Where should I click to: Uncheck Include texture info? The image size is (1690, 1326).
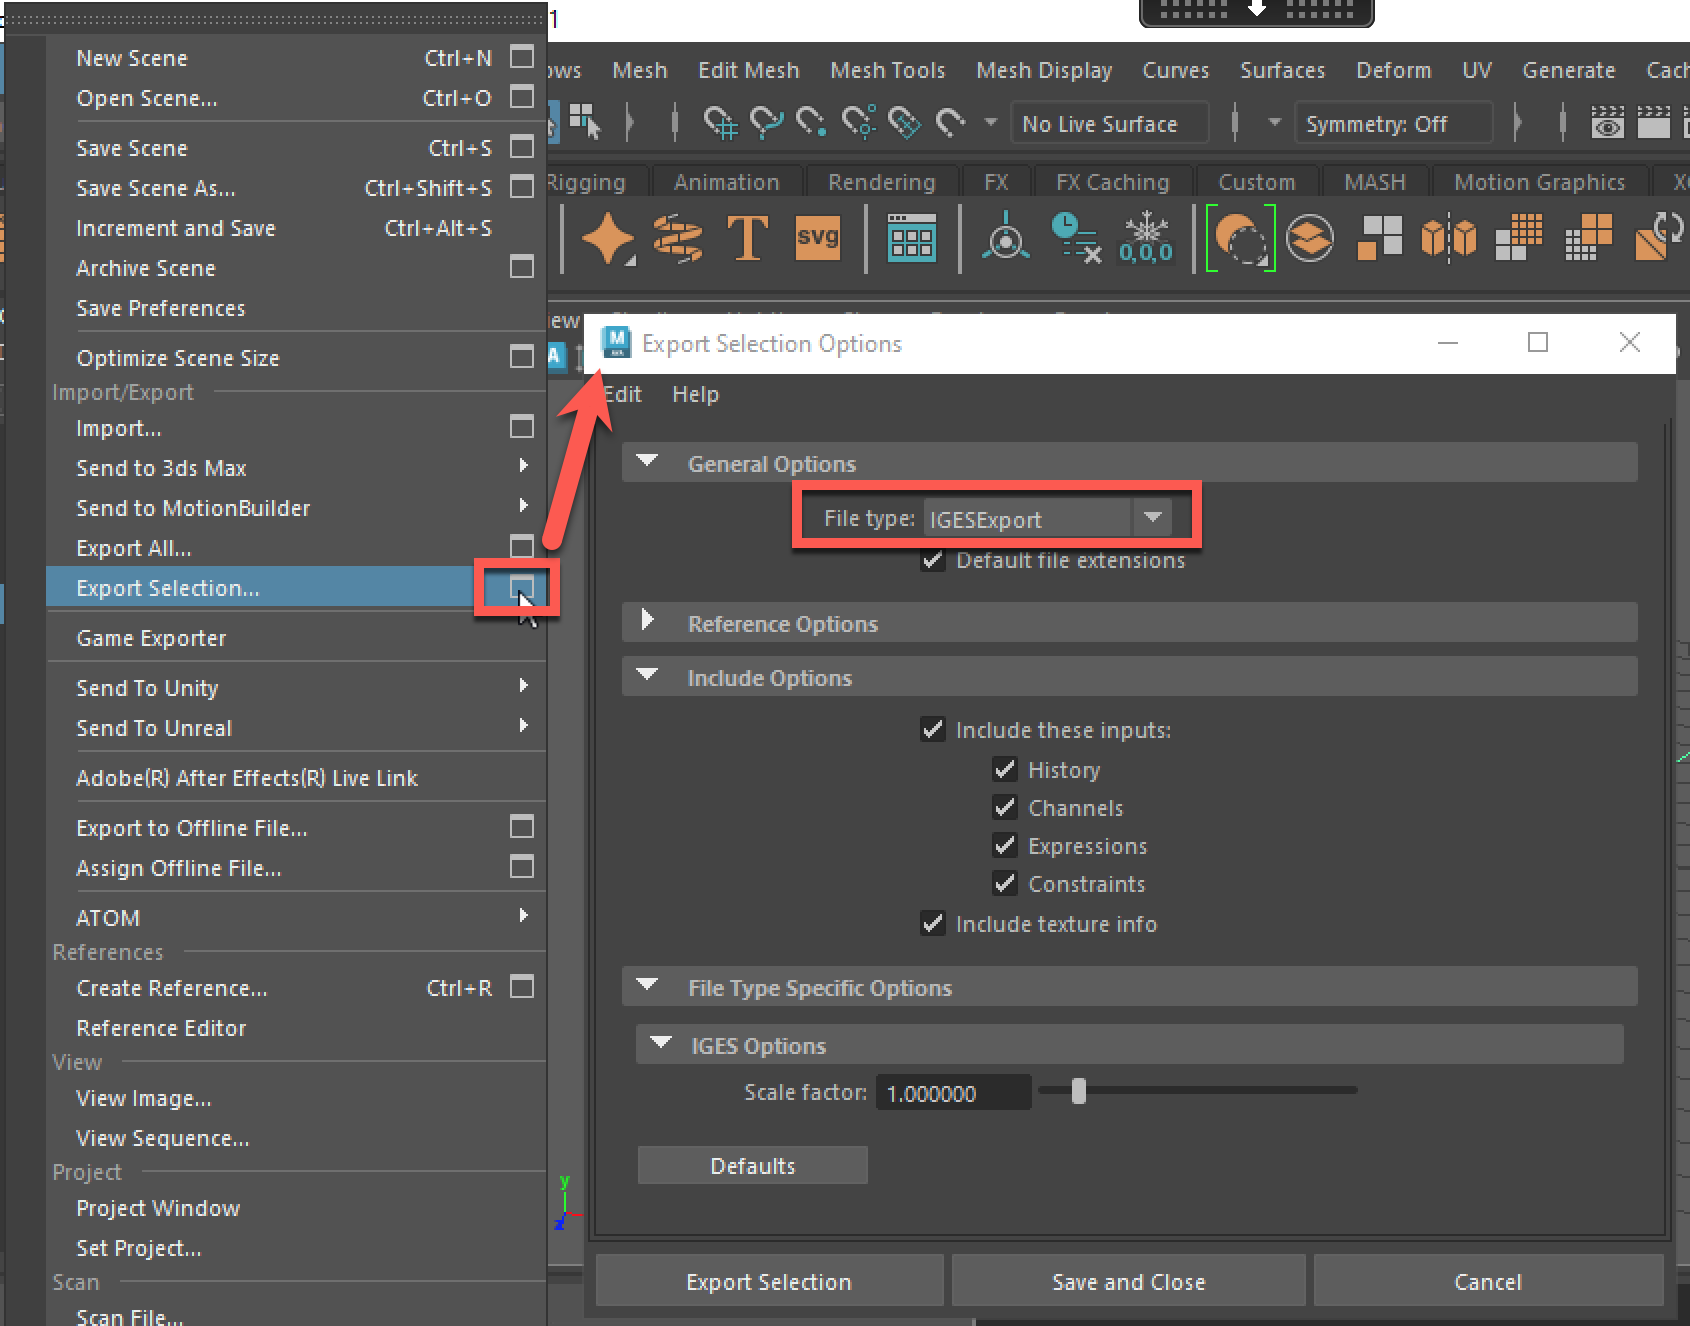point(932,923)
